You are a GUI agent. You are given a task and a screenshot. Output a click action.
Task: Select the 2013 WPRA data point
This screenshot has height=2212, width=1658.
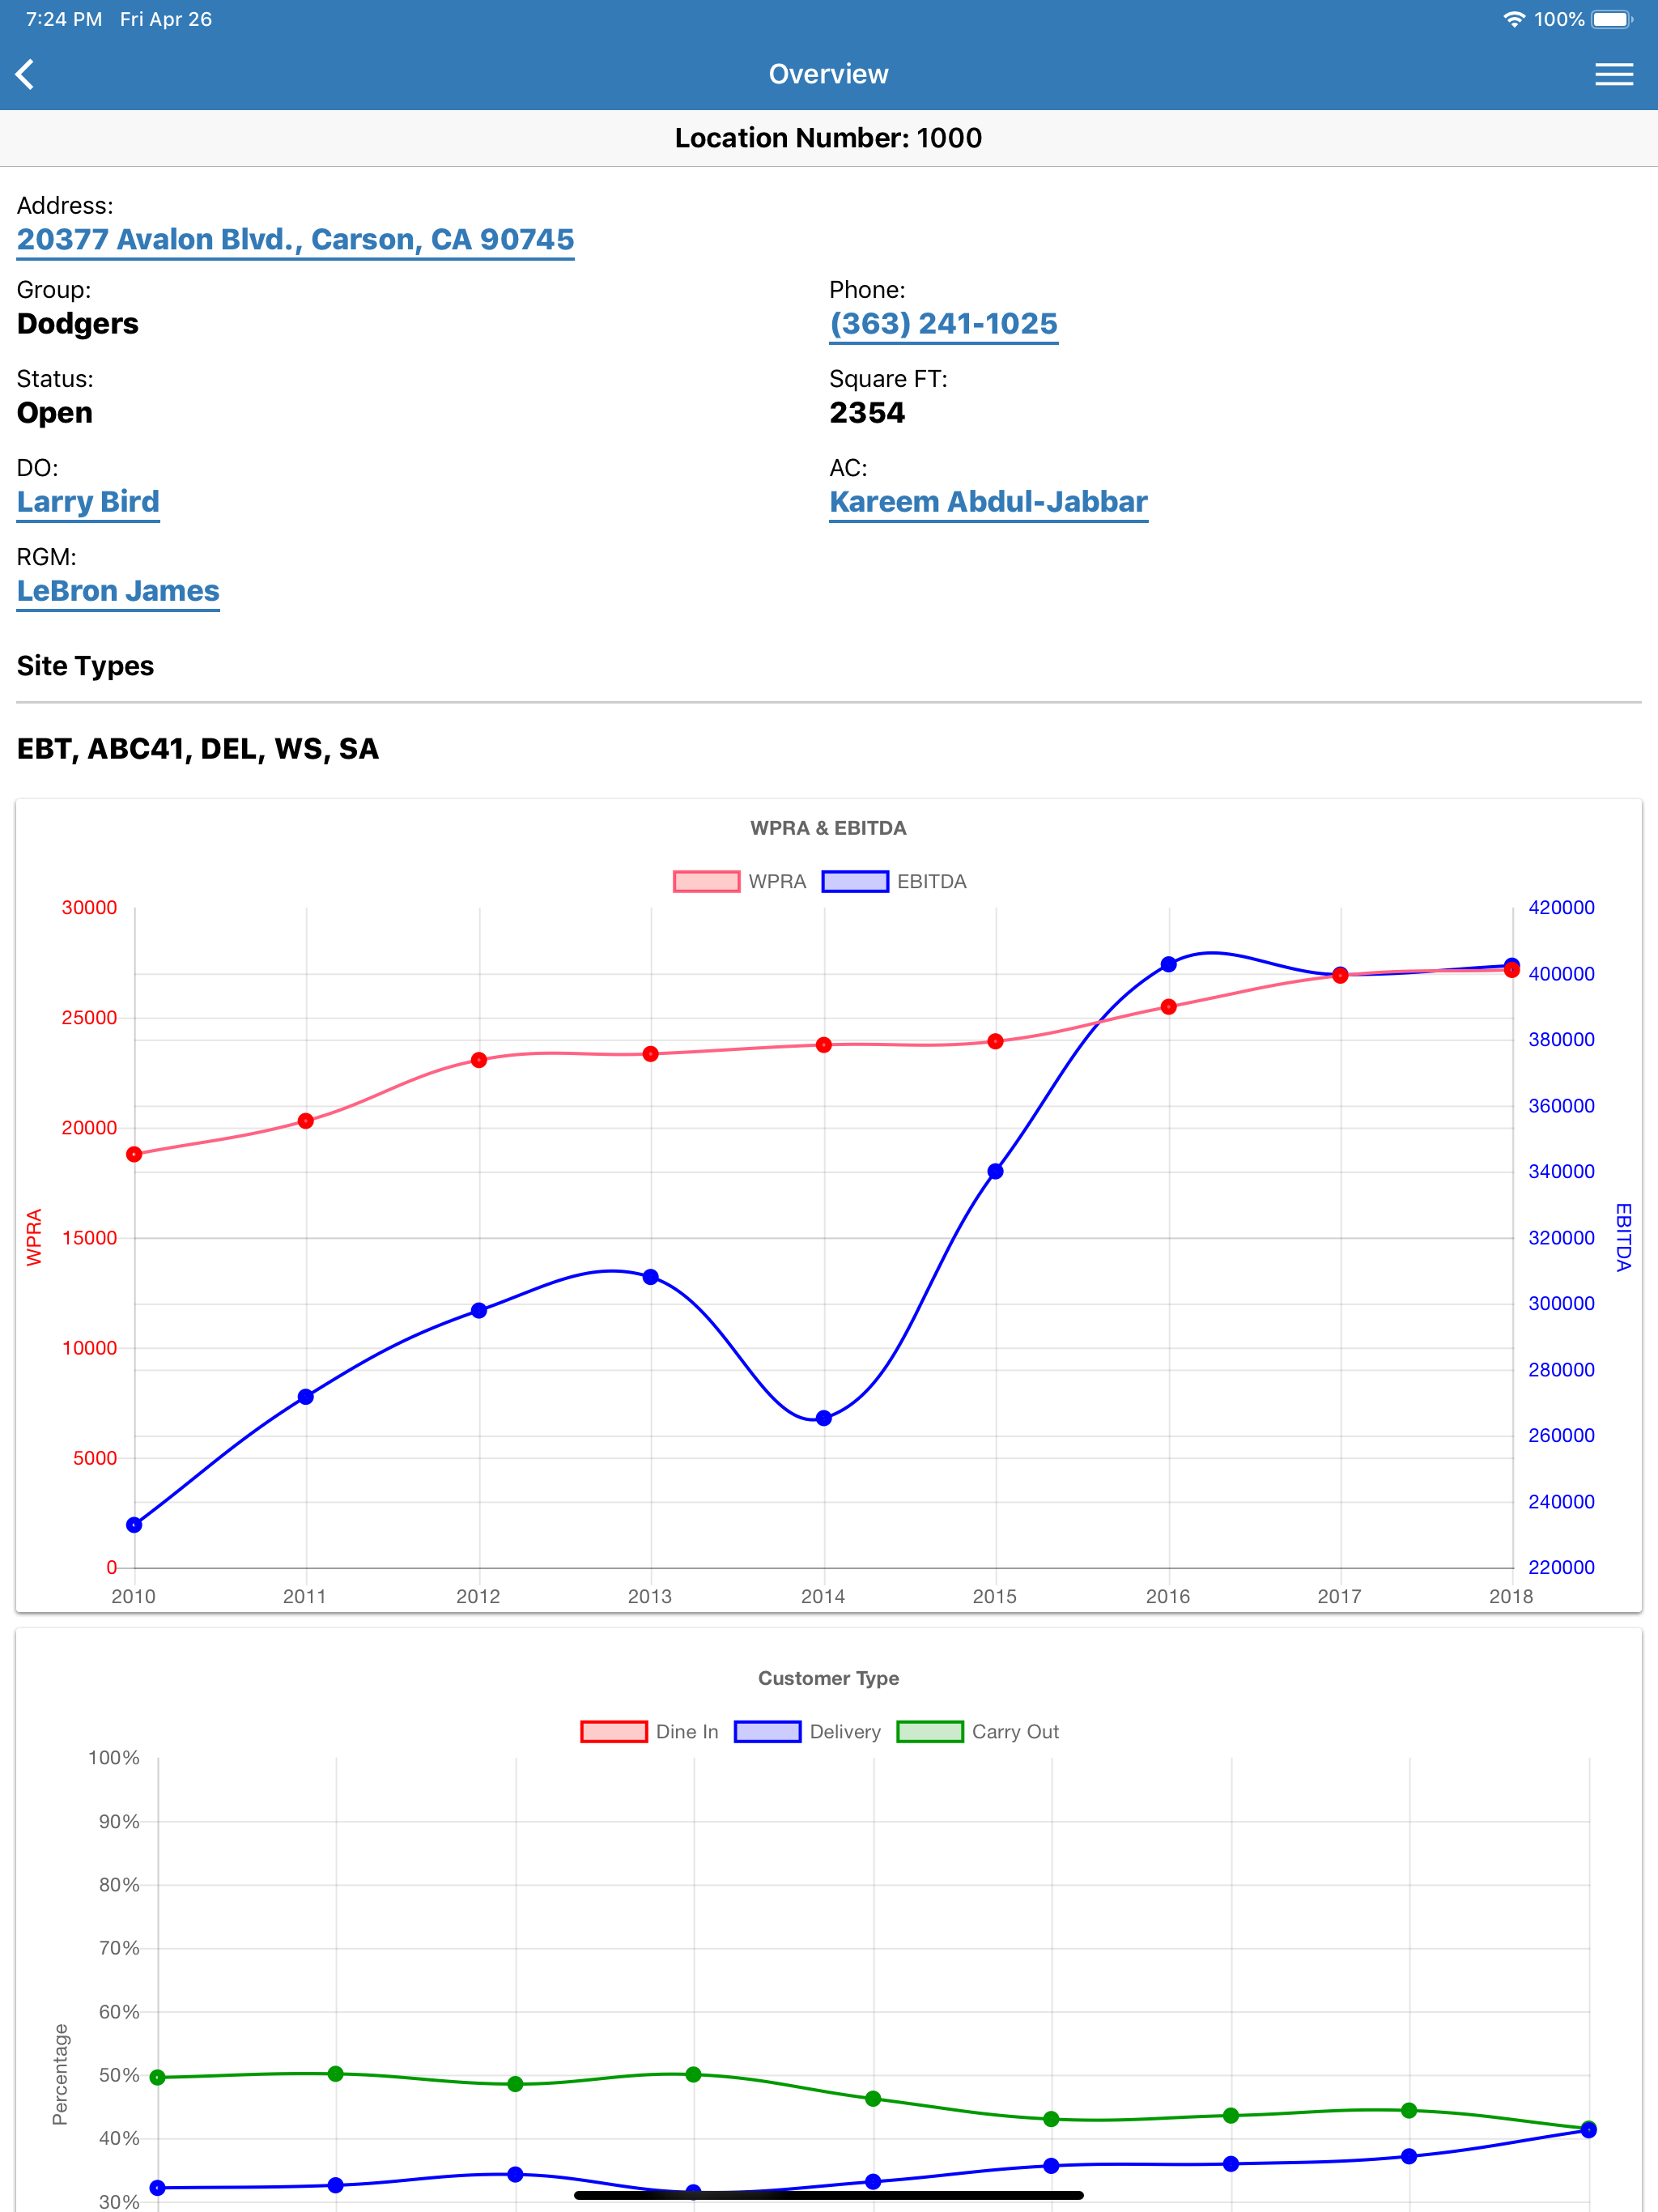(x=651, y=1054)
